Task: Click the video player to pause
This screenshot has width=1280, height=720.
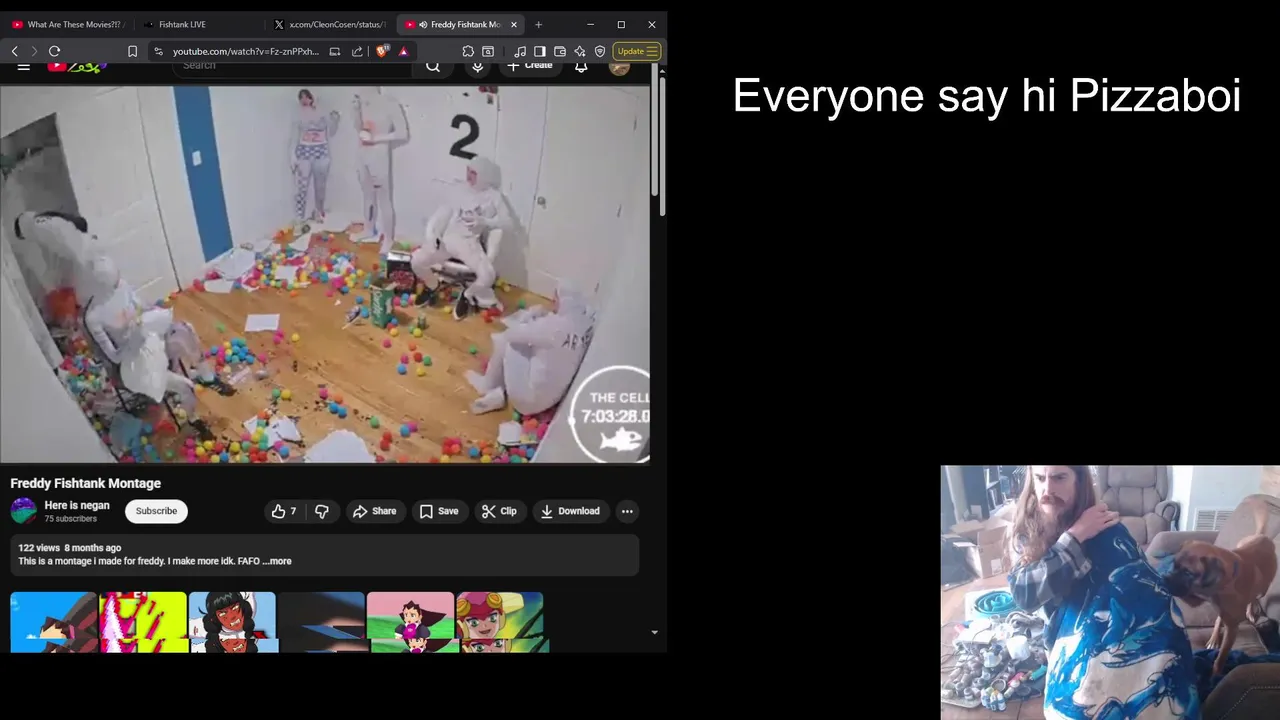Action: pos(325,274)
